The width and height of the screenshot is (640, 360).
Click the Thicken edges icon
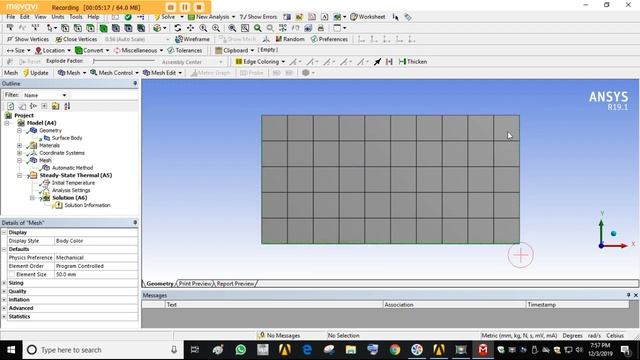pos(413,62)
